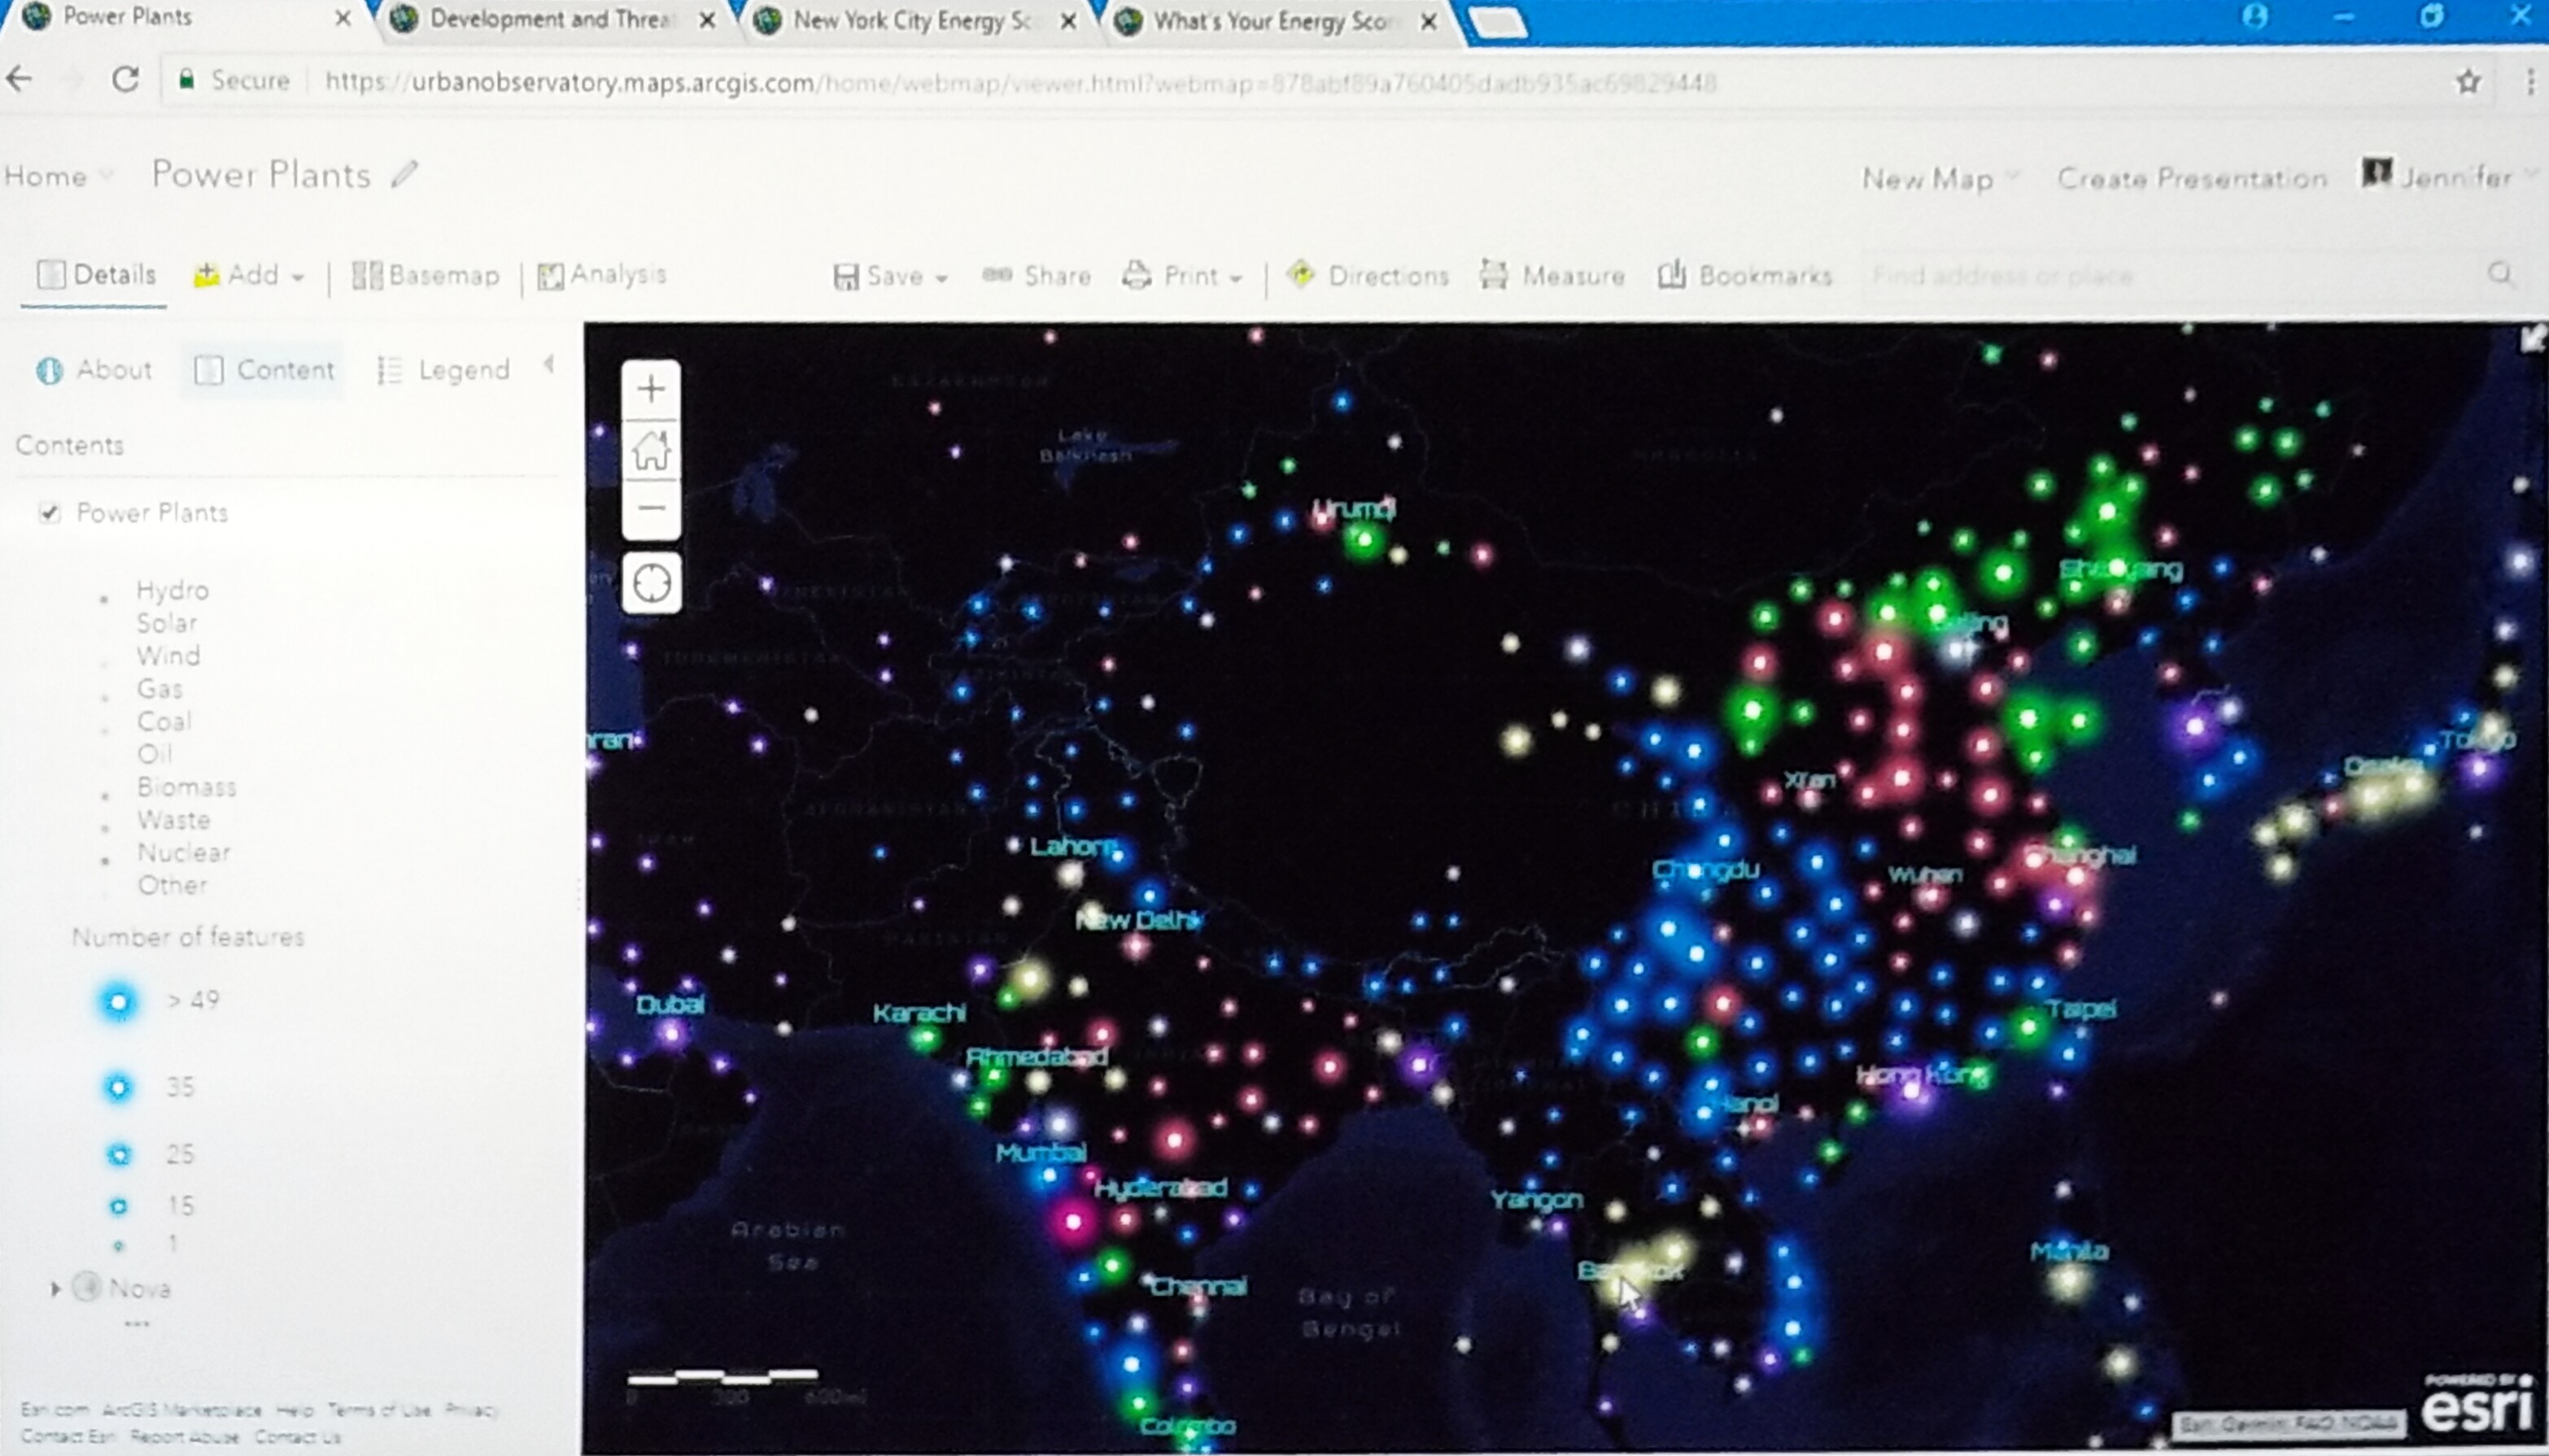Viewport: 2549px width, 1456px height.
Task: Click the New Delhi label on the map
Action: coord(1139,920)
